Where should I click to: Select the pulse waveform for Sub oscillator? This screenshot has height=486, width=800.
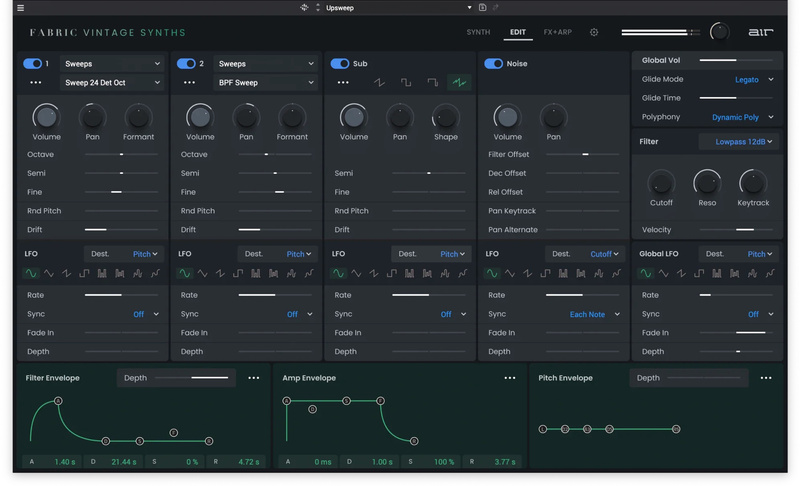tap(432, 82)
